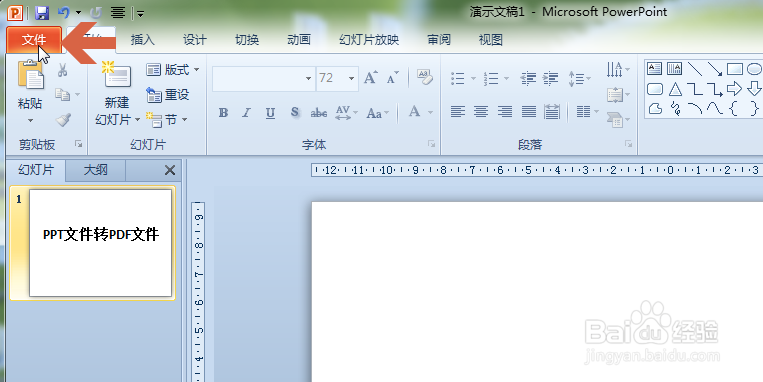Increase the font size with large A
The width and height of the screenshot is (763, 382).
[x=370, y=77]
